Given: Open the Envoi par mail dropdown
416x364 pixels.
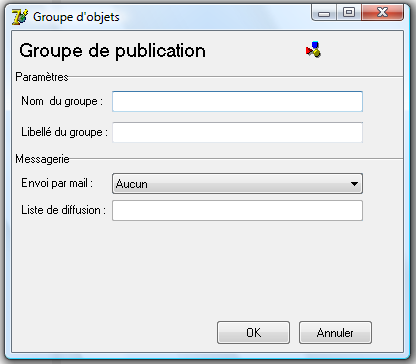Looking at the screenshot, I should click(x=237, y=183).
